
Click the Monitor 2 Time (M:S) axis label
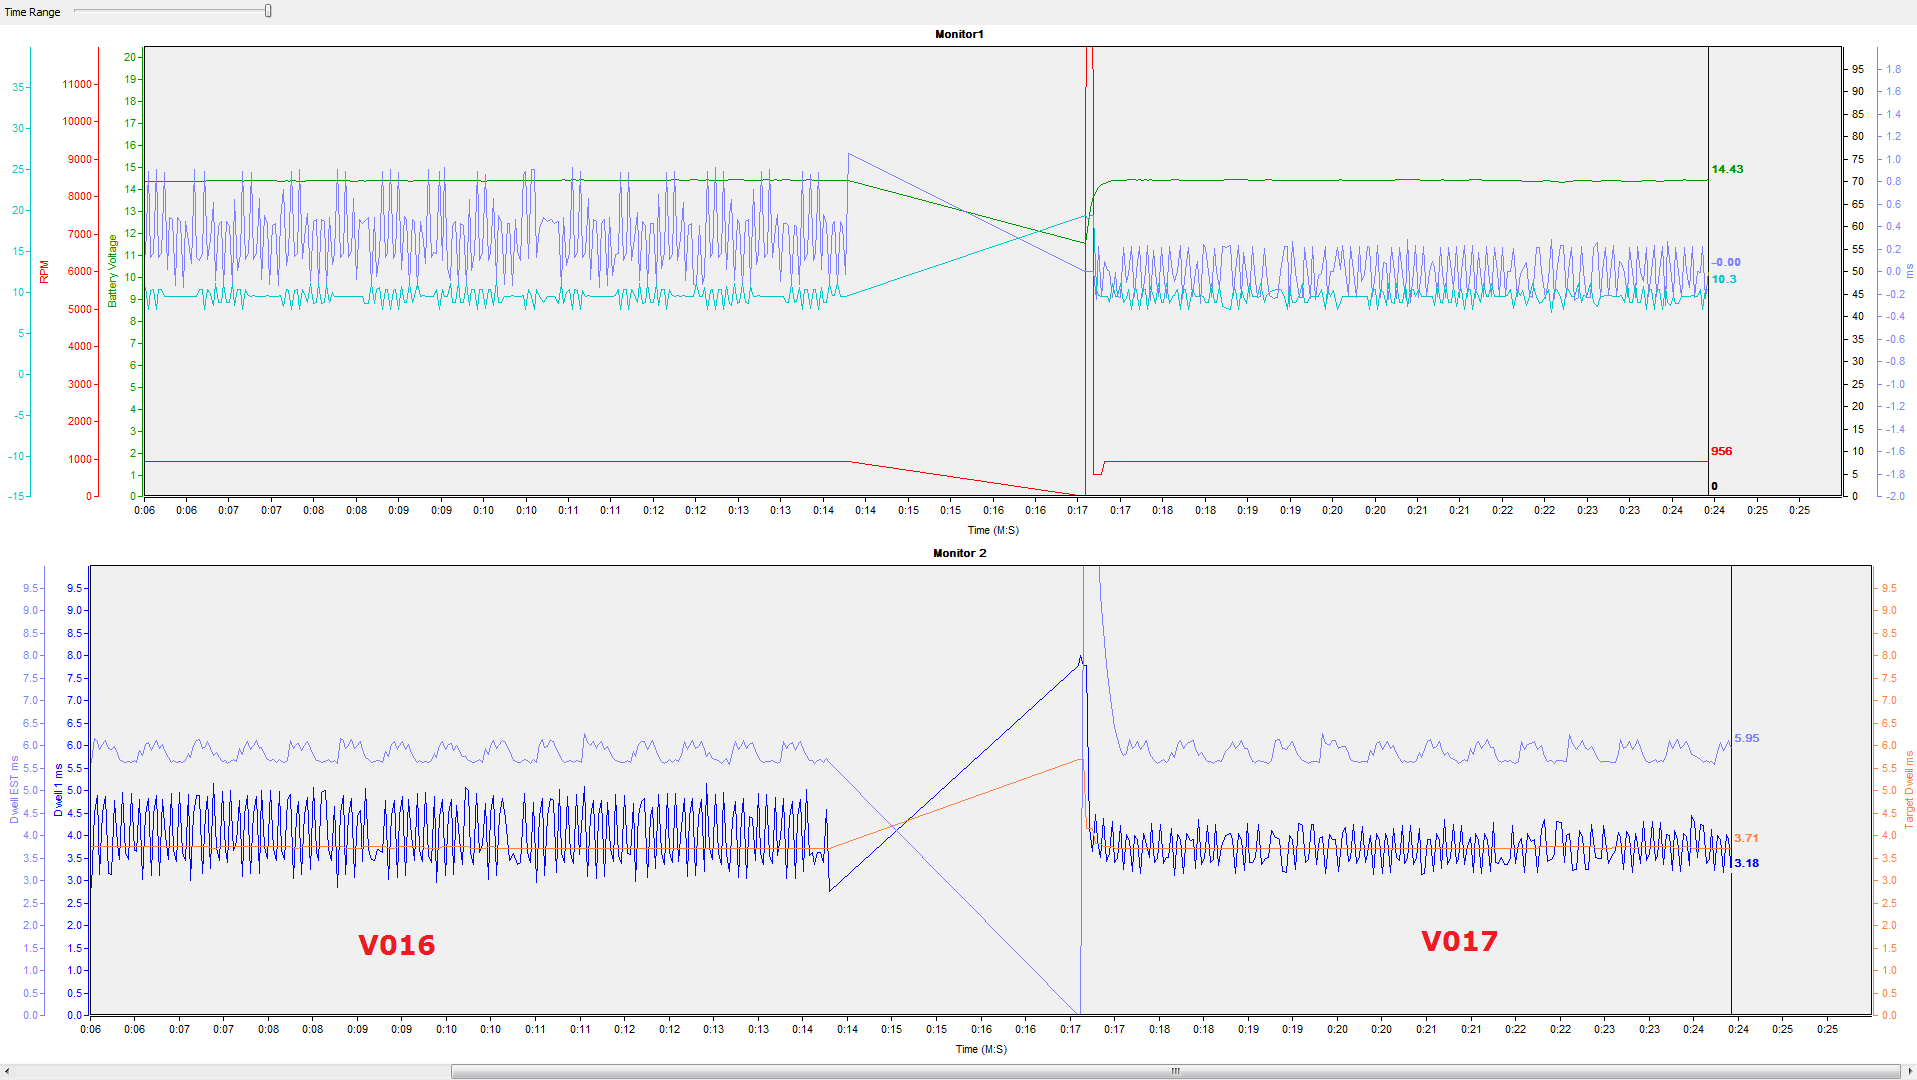point(981,1049)
